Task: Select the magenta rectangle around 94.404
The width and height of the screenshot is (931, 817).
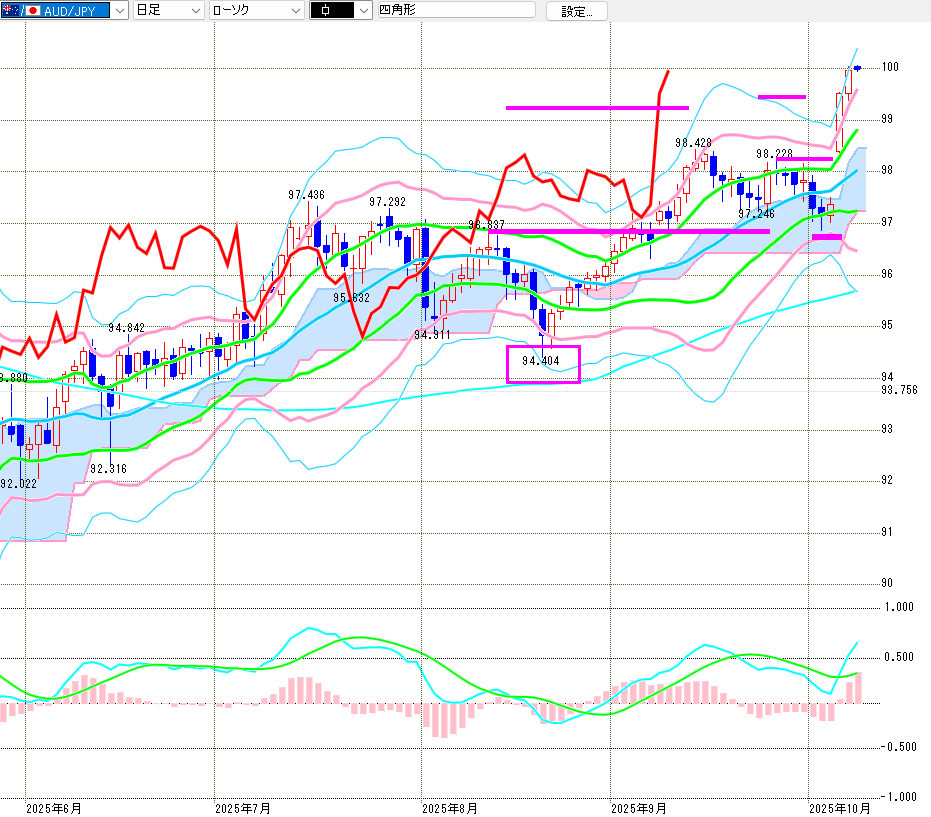Action: pos(543,364)
